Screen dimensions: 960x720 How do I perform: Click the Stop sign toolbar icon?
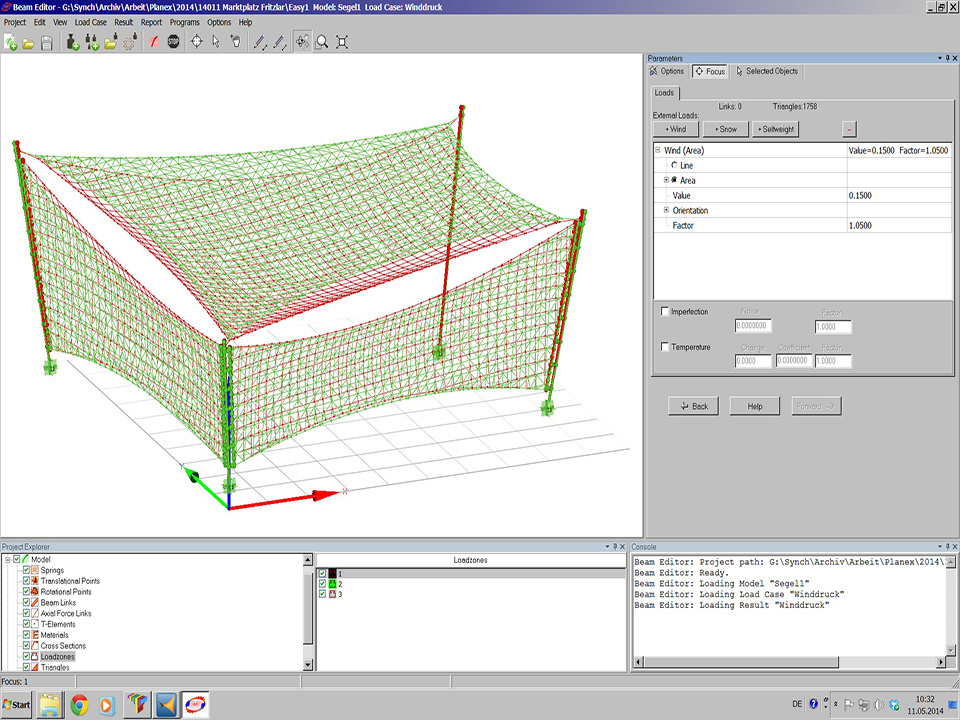coord(173,42)
